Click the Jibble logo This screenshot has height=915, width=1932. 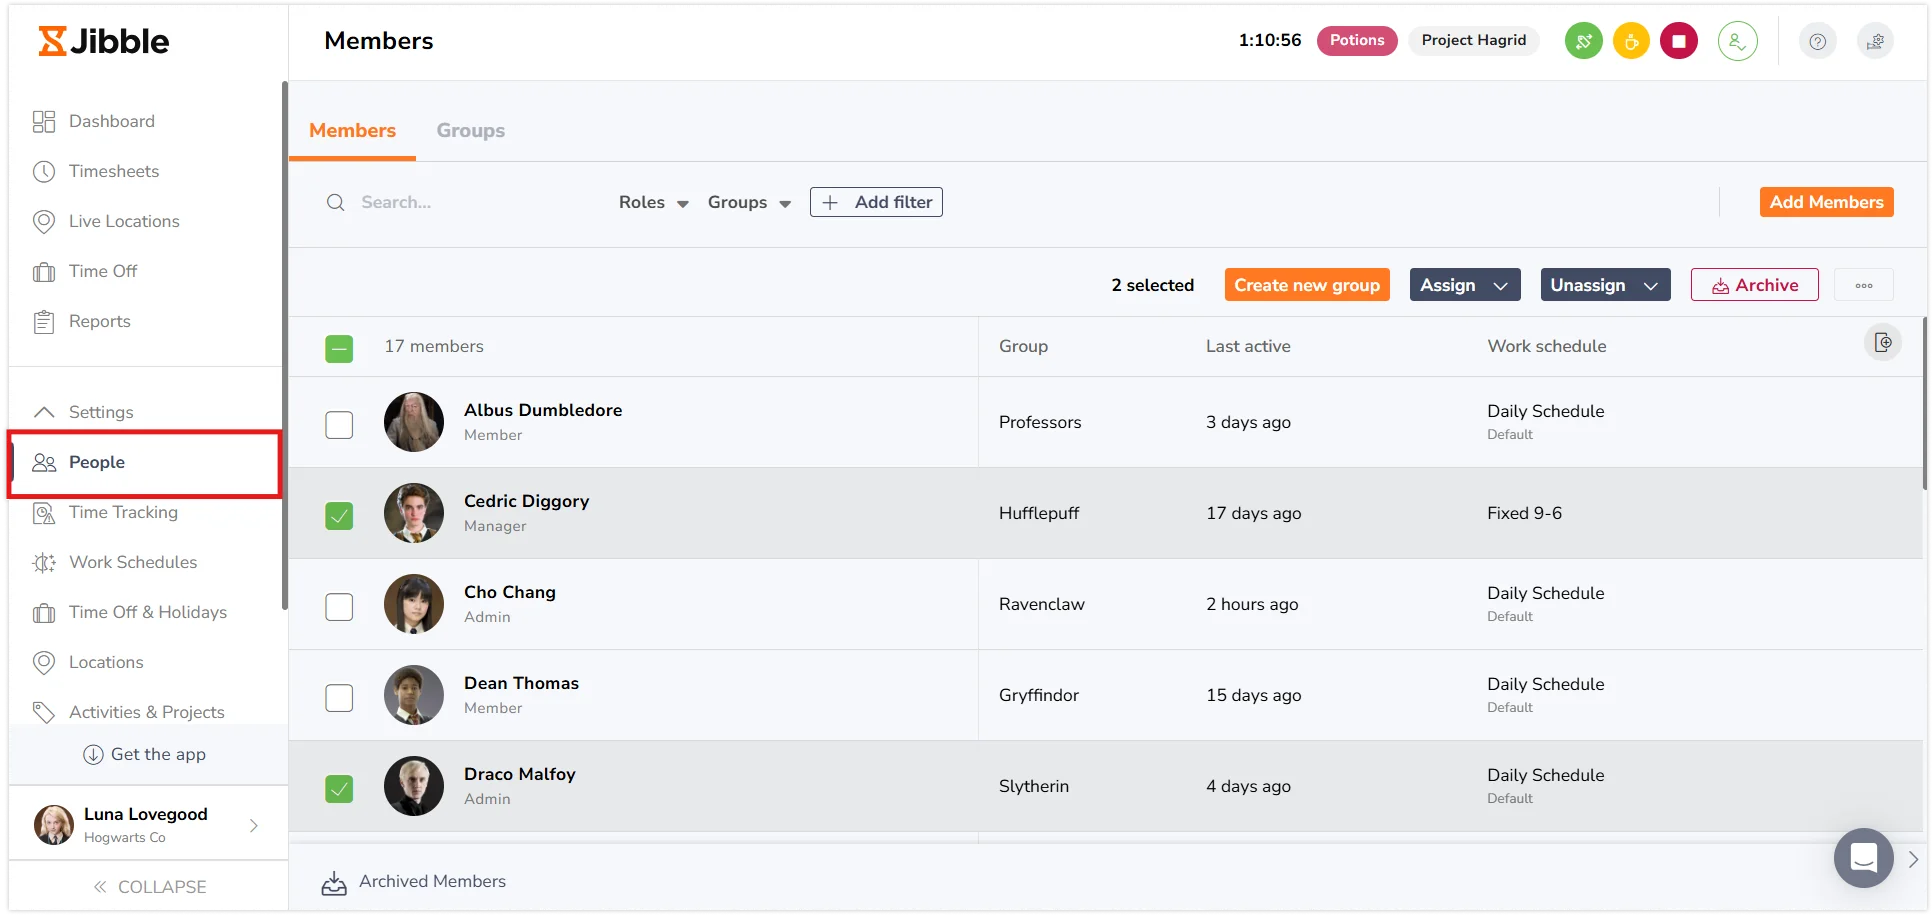(x=104, y=41)
